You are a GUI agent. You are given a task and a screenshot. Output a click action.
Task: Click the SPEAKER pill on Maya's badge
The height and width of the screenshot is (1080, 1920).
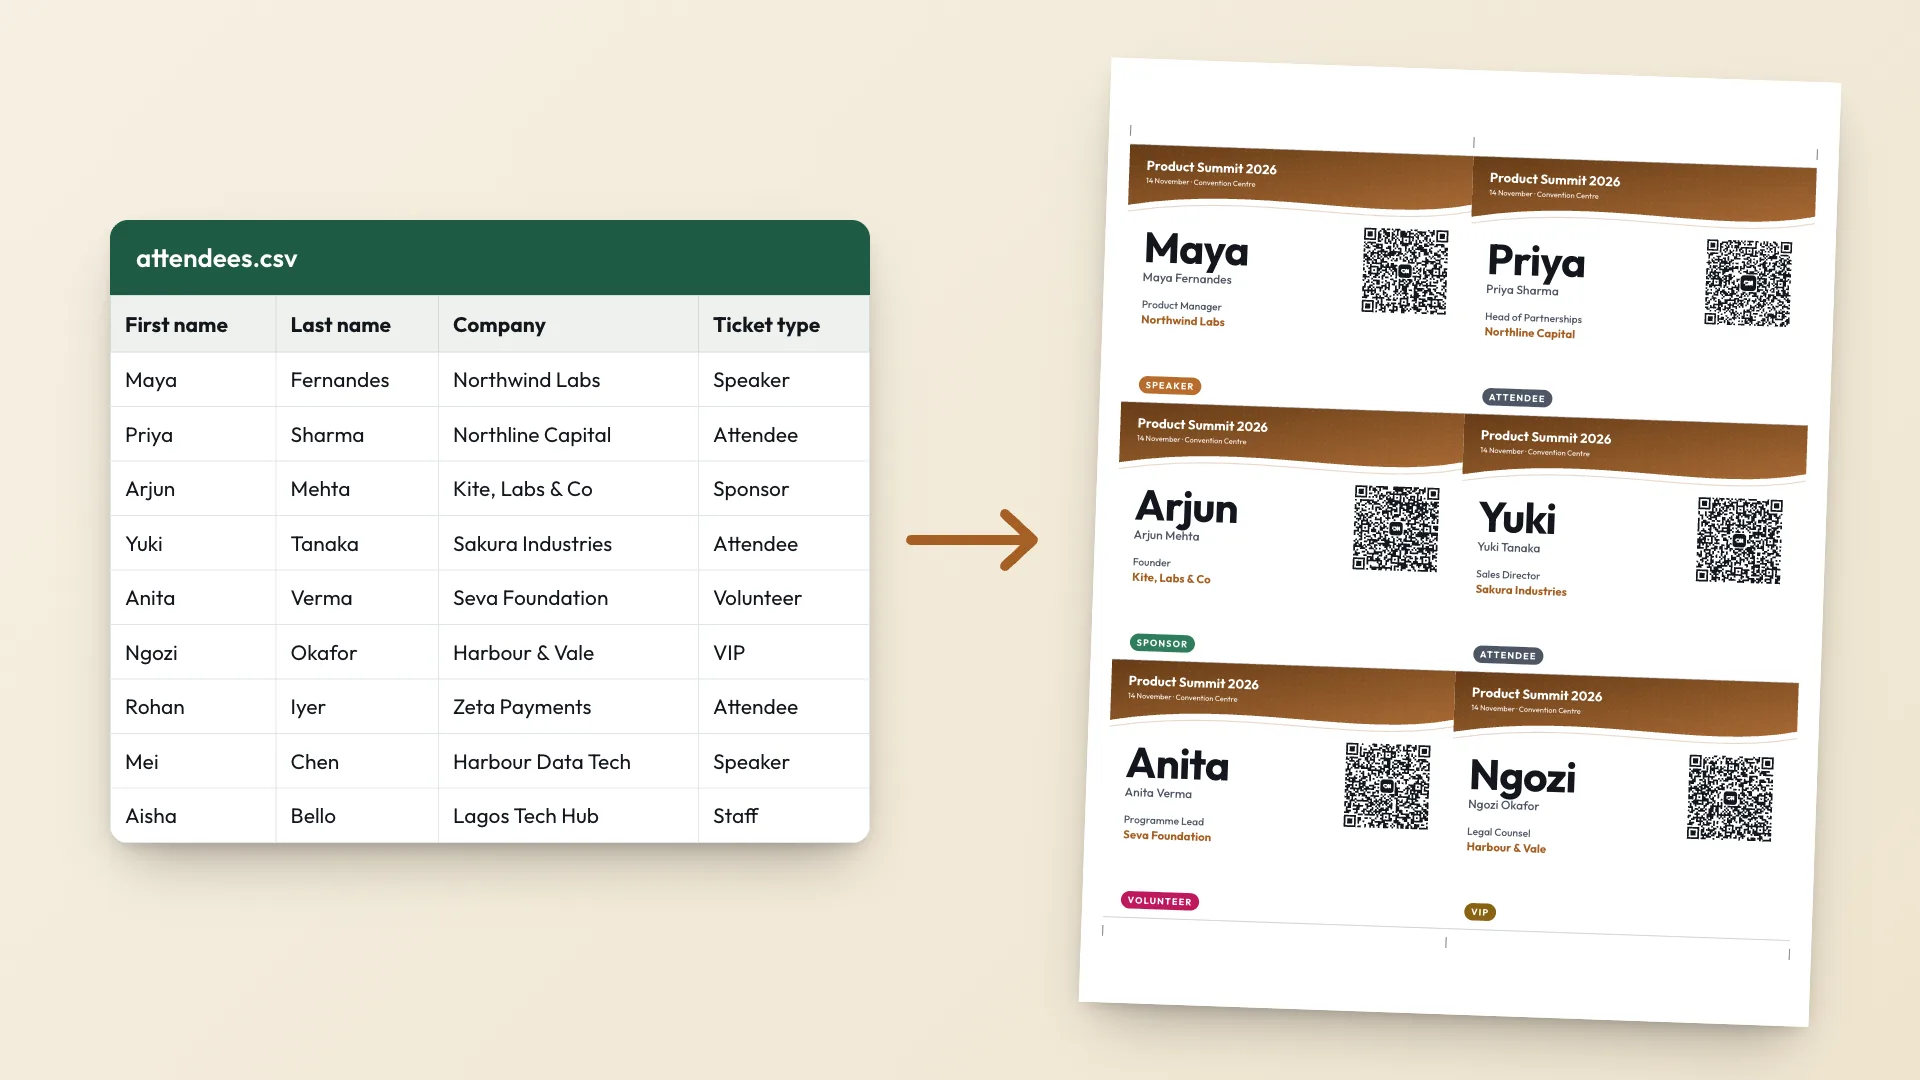[1170, 386]
